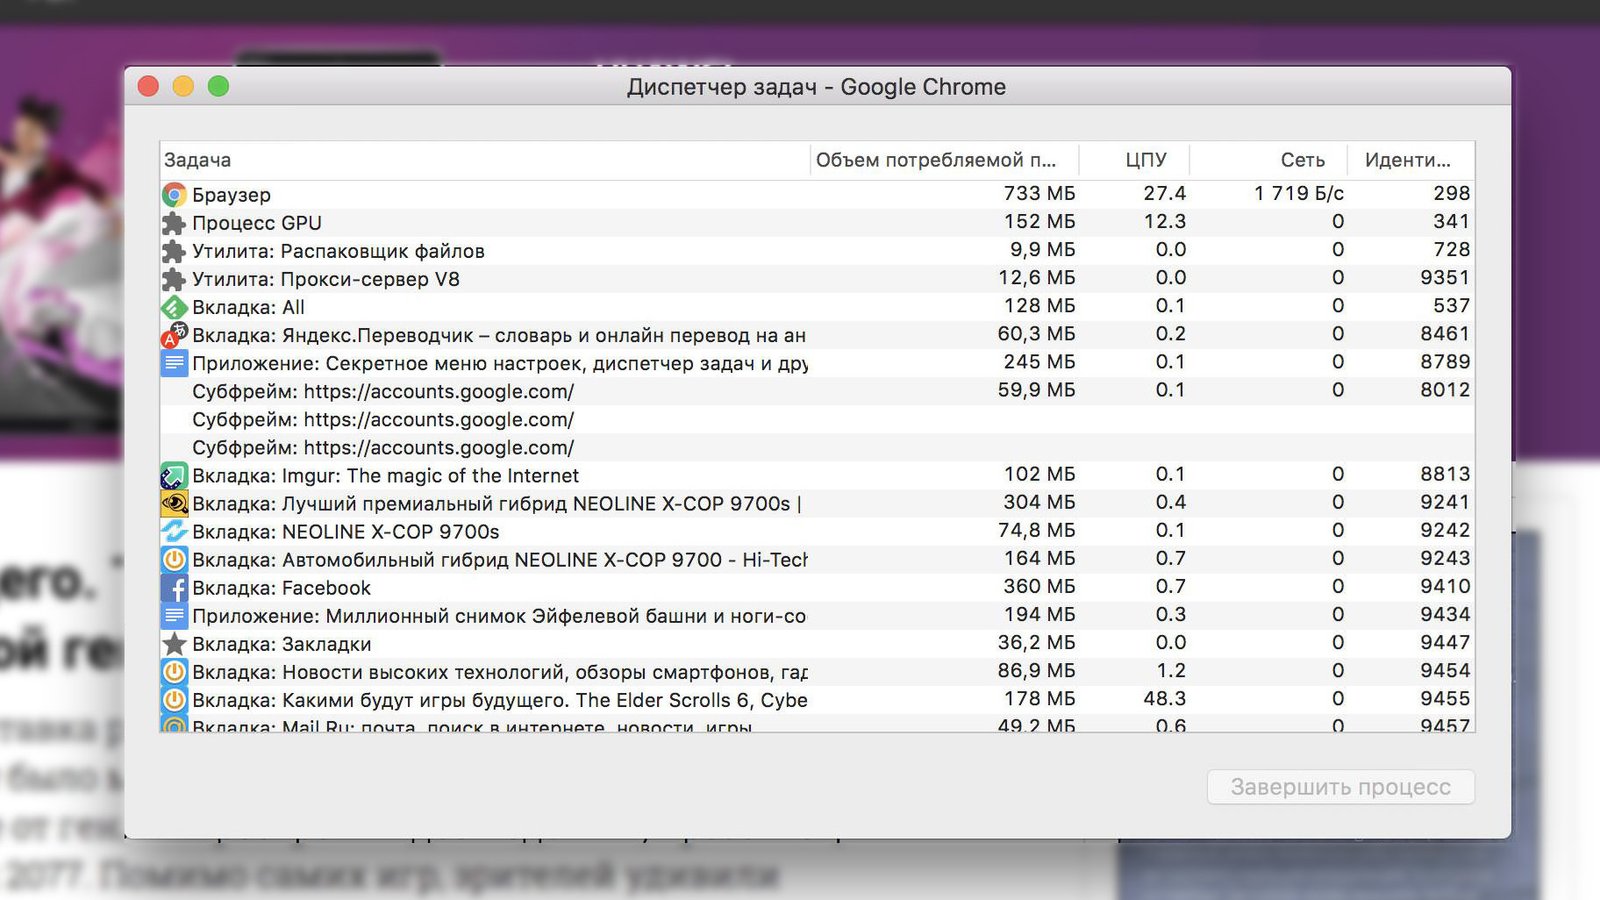Click the Завершить процесс button
This screenshot has height=900, width=1600.
pos(1341,787)
